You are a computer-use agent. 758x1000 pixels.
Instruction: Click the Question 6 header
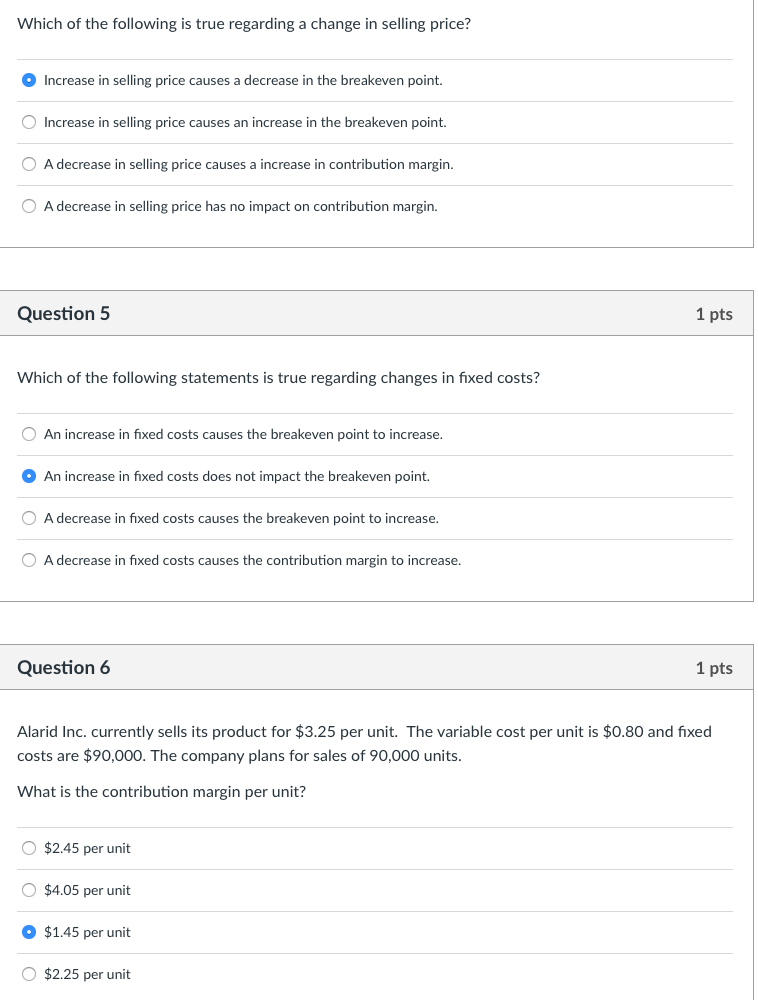[x=64, y=667]
